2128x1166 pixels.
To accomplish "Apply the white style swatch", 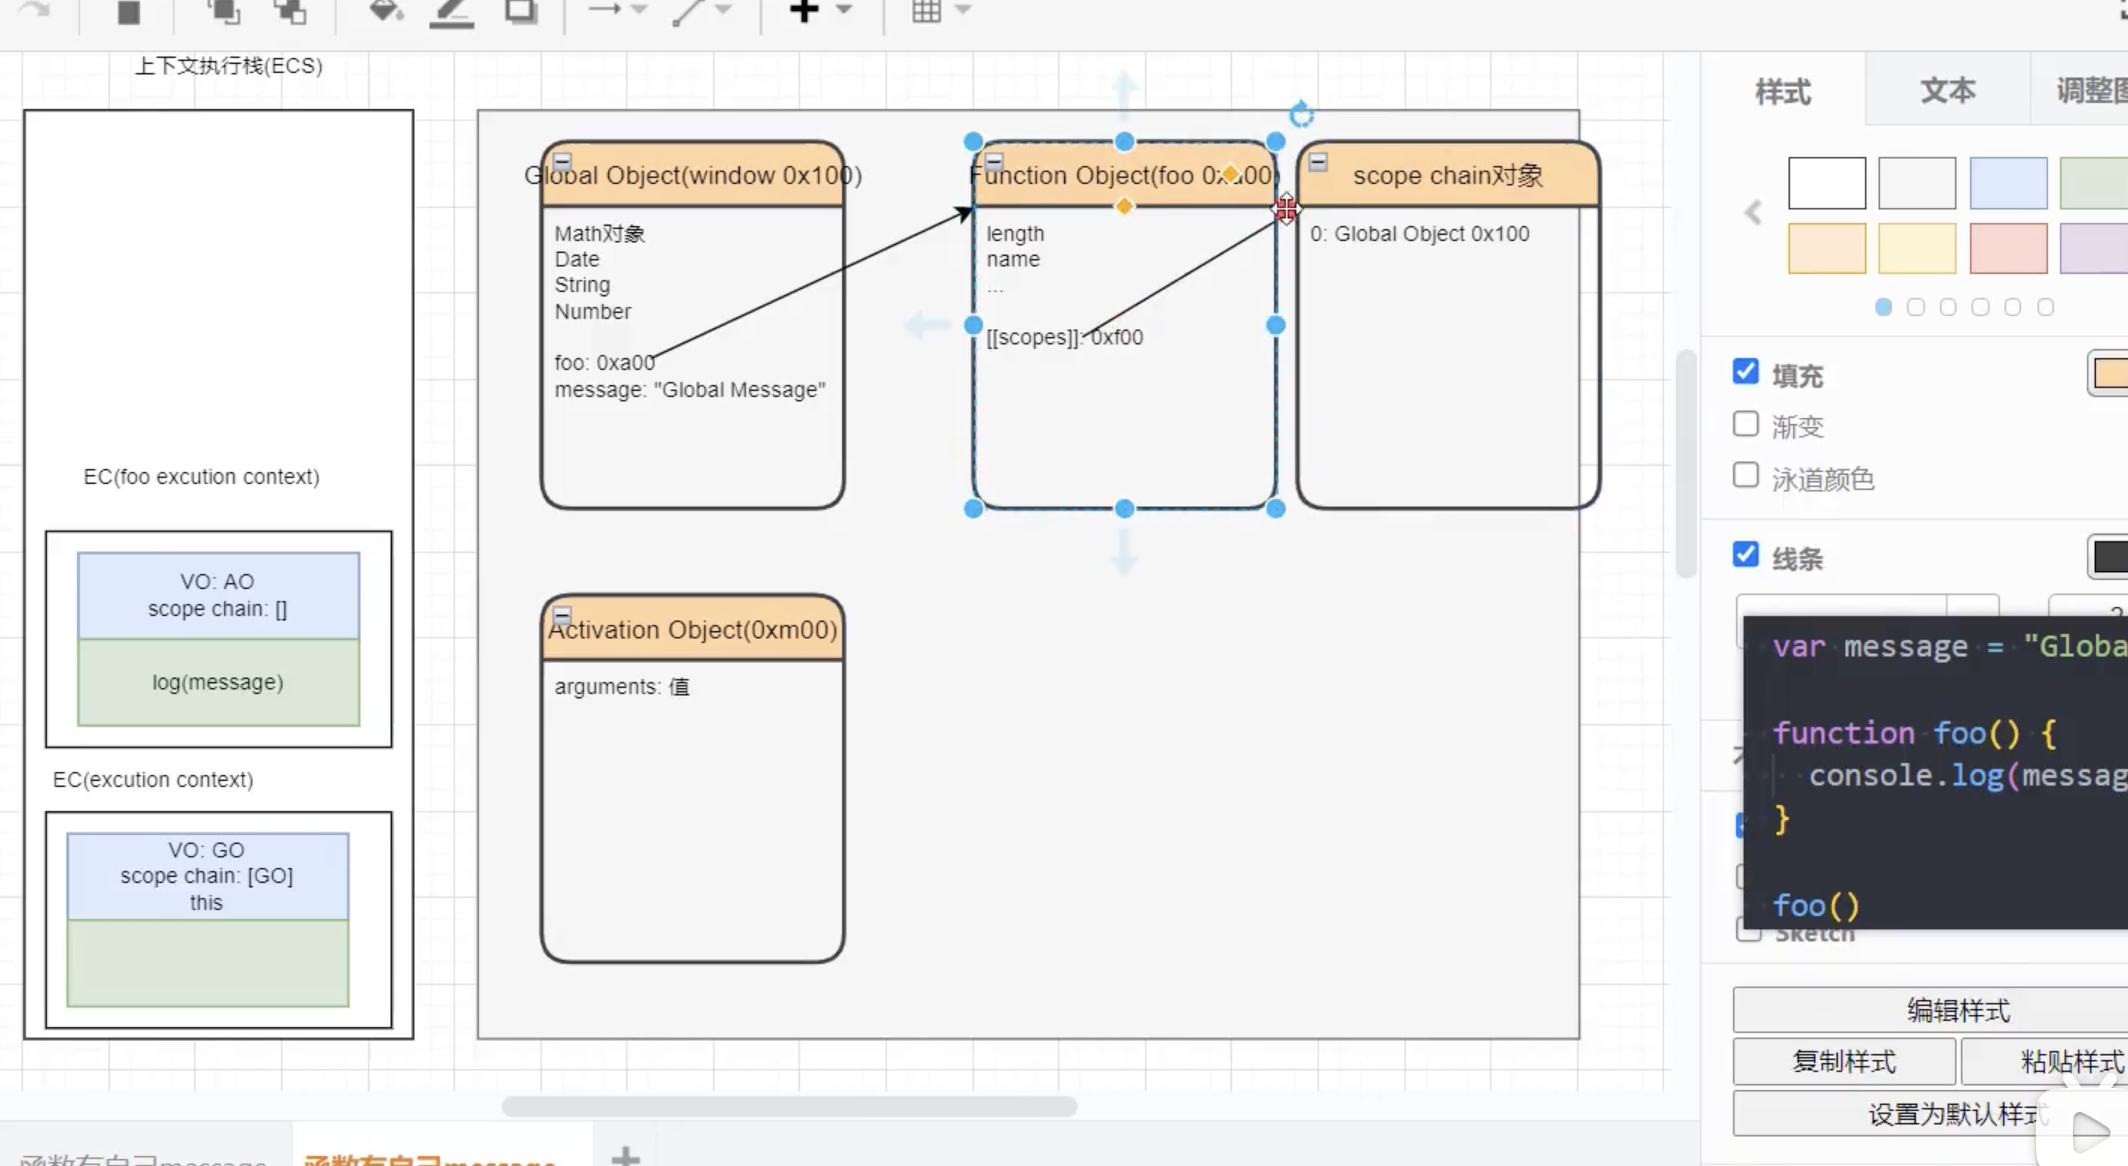I will pyautogui.click(x=1827, y=183).
